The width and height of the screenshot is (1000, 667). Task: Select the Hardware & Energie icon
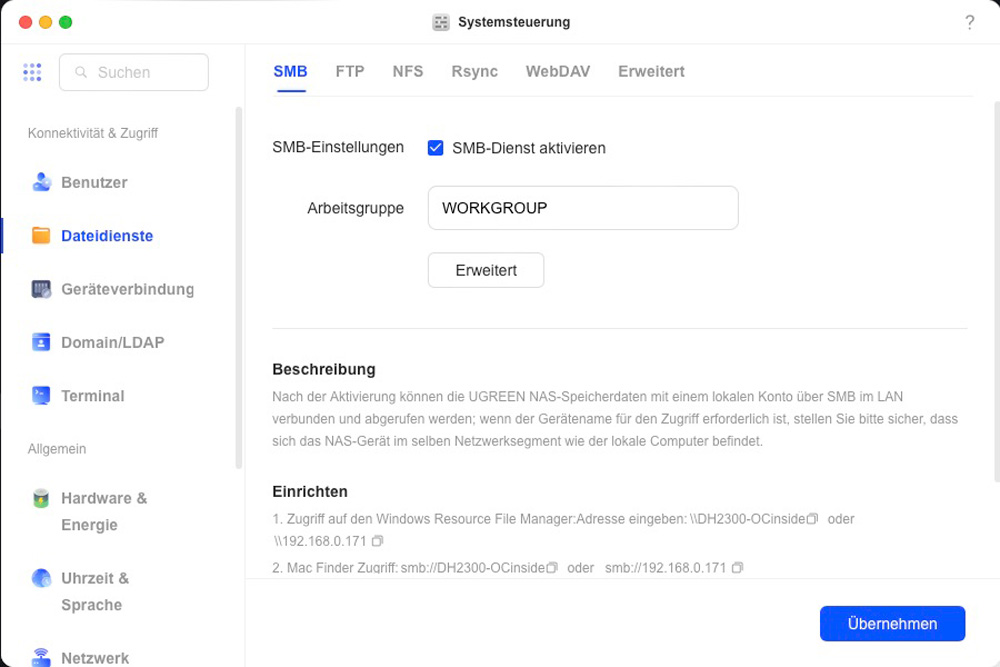[x=41, y=498]
